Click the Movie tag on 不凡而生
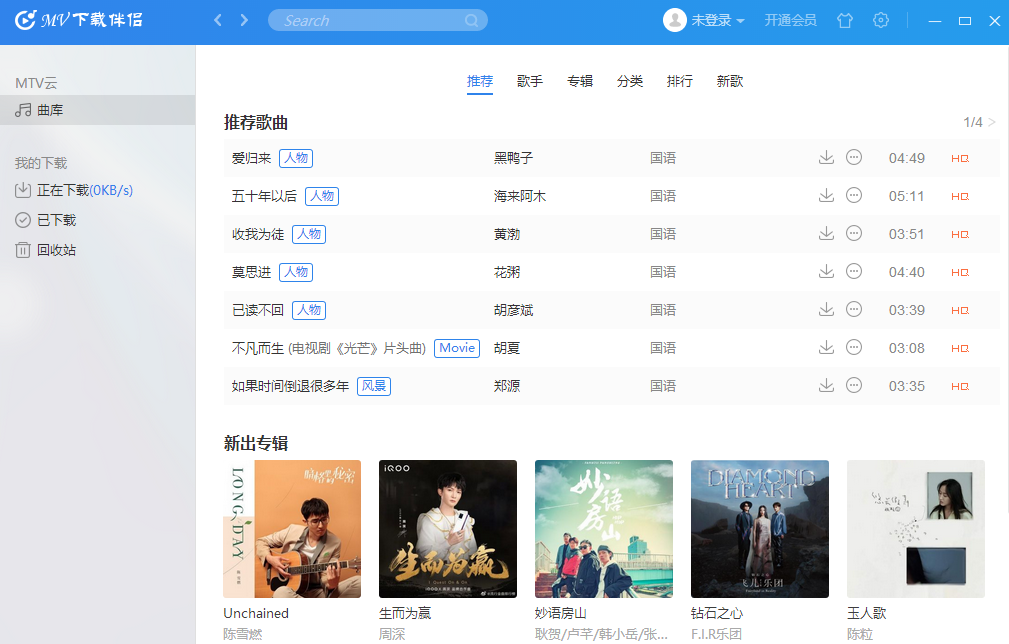Screen dimensions: 1009x644 [x=457, y=348]
